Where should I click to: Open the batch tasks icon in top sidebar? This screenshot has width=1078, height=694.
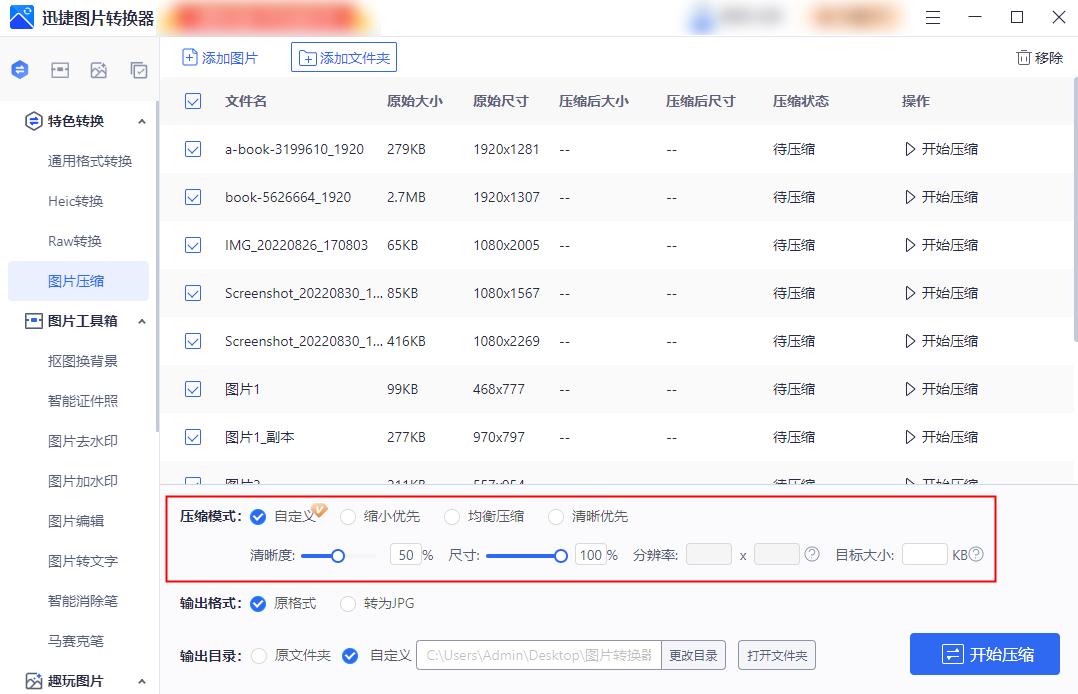(139, 70)
